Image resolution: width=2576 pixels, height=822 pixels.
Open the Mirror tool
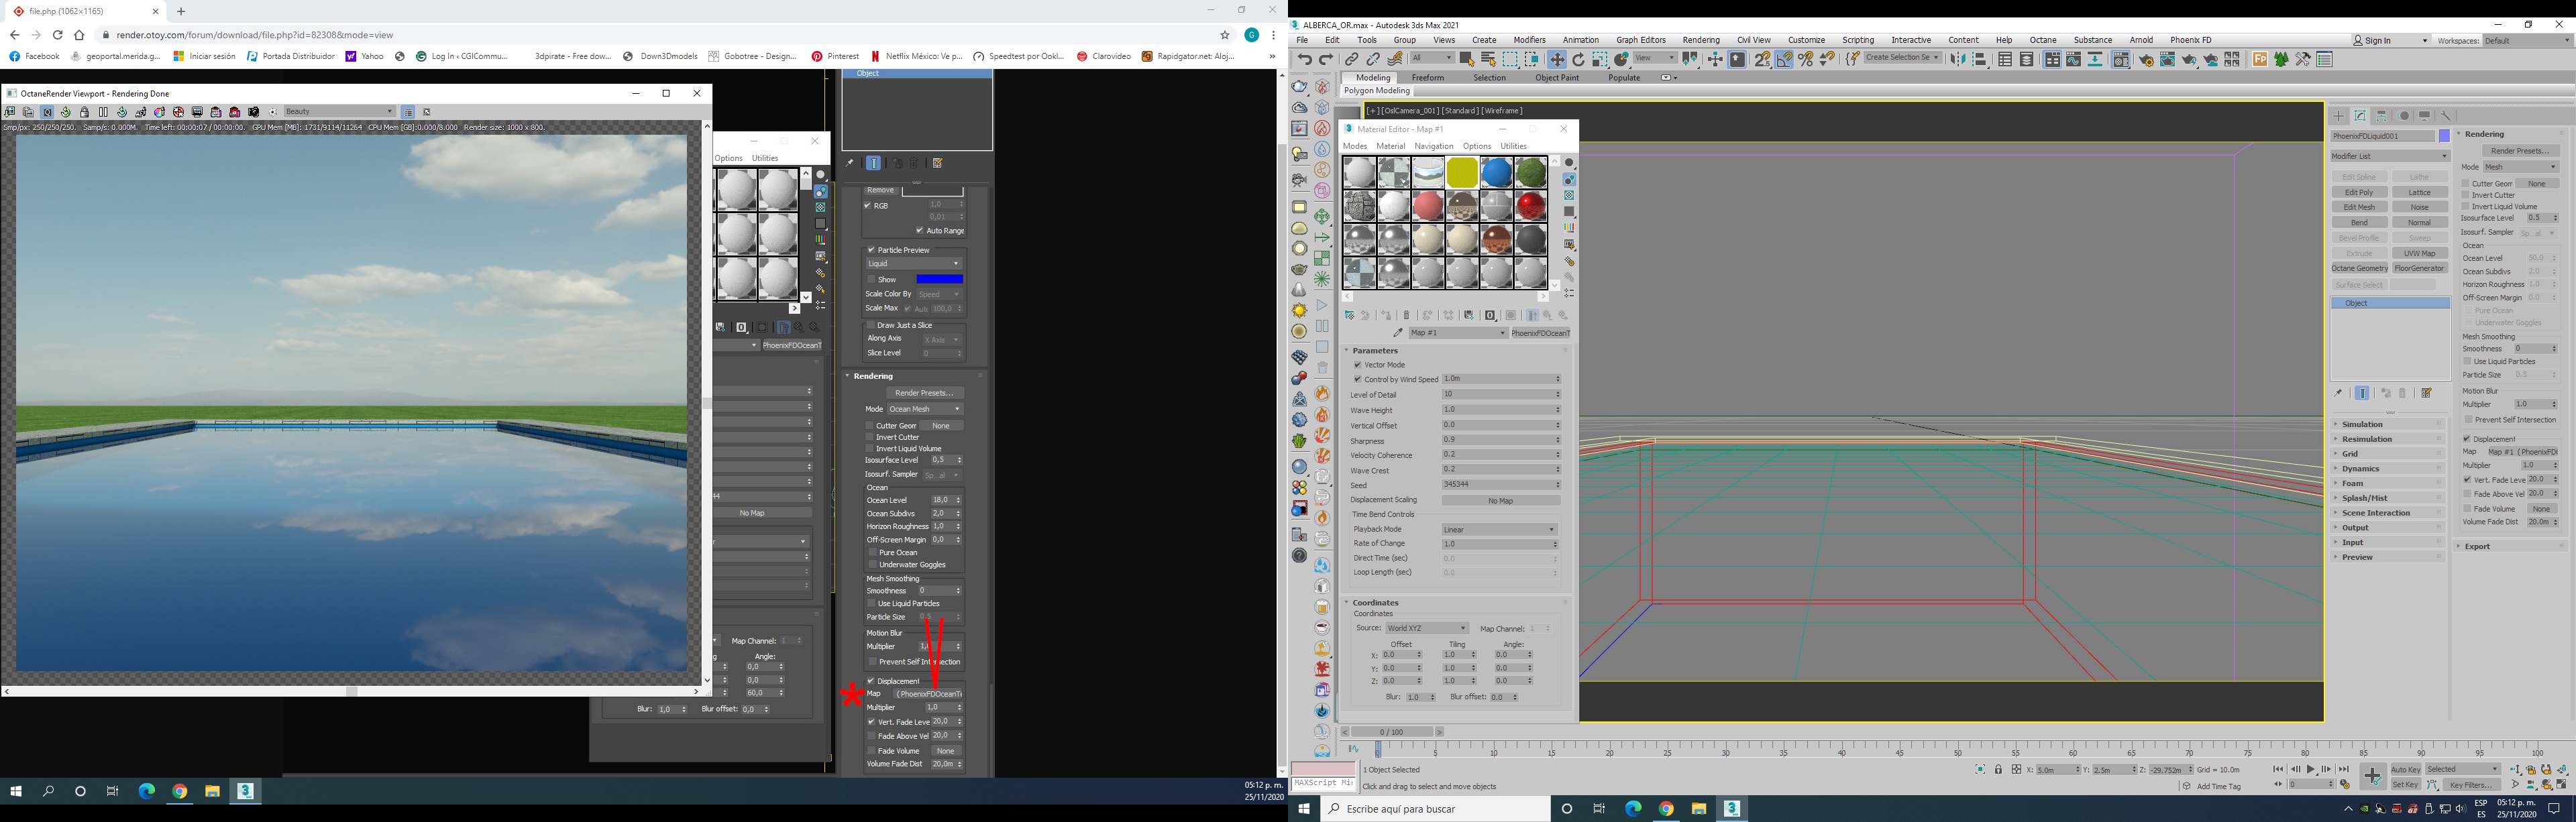click(1958, 60)
